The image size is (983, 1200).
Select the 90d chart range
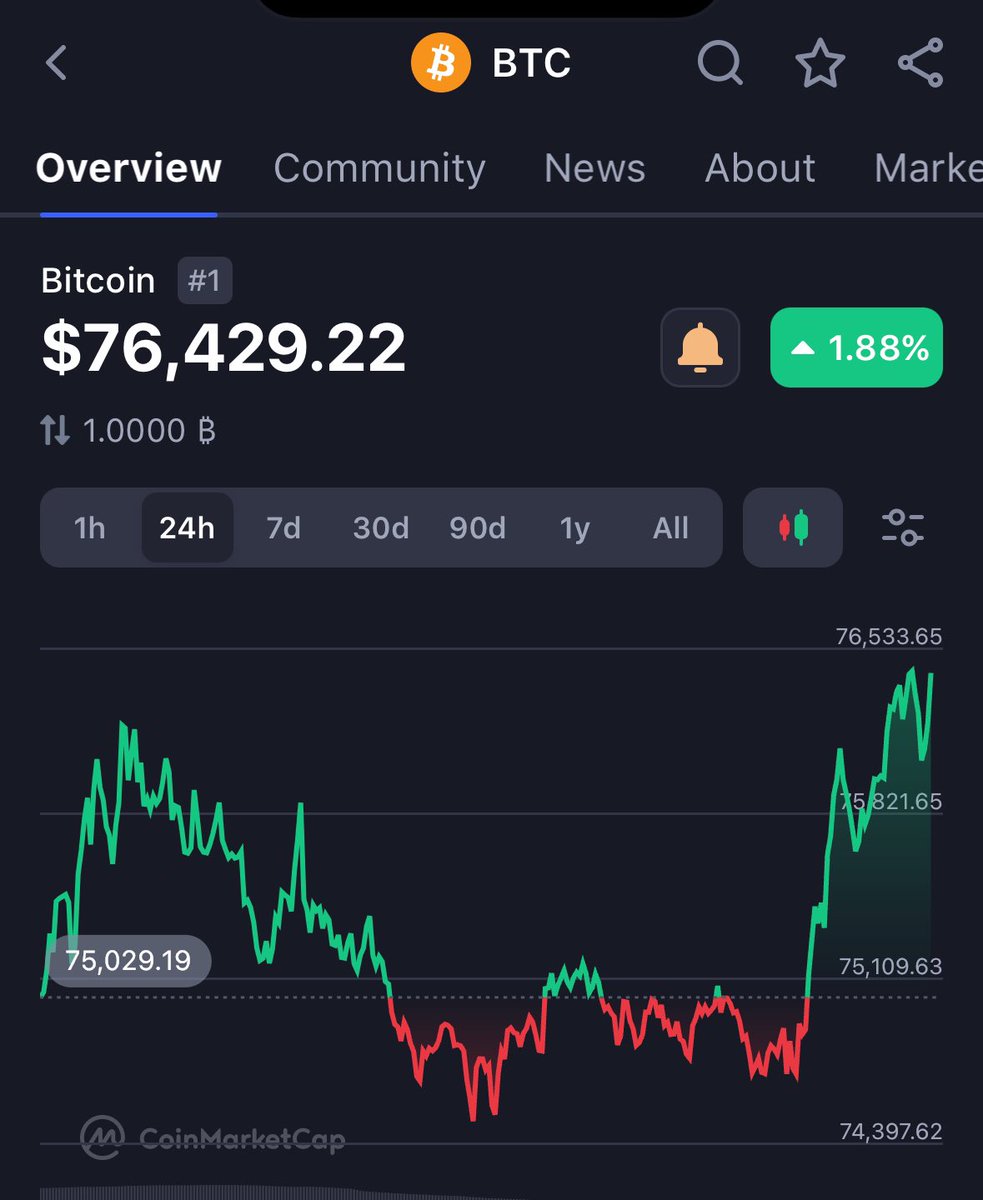[x=477, y=527]
